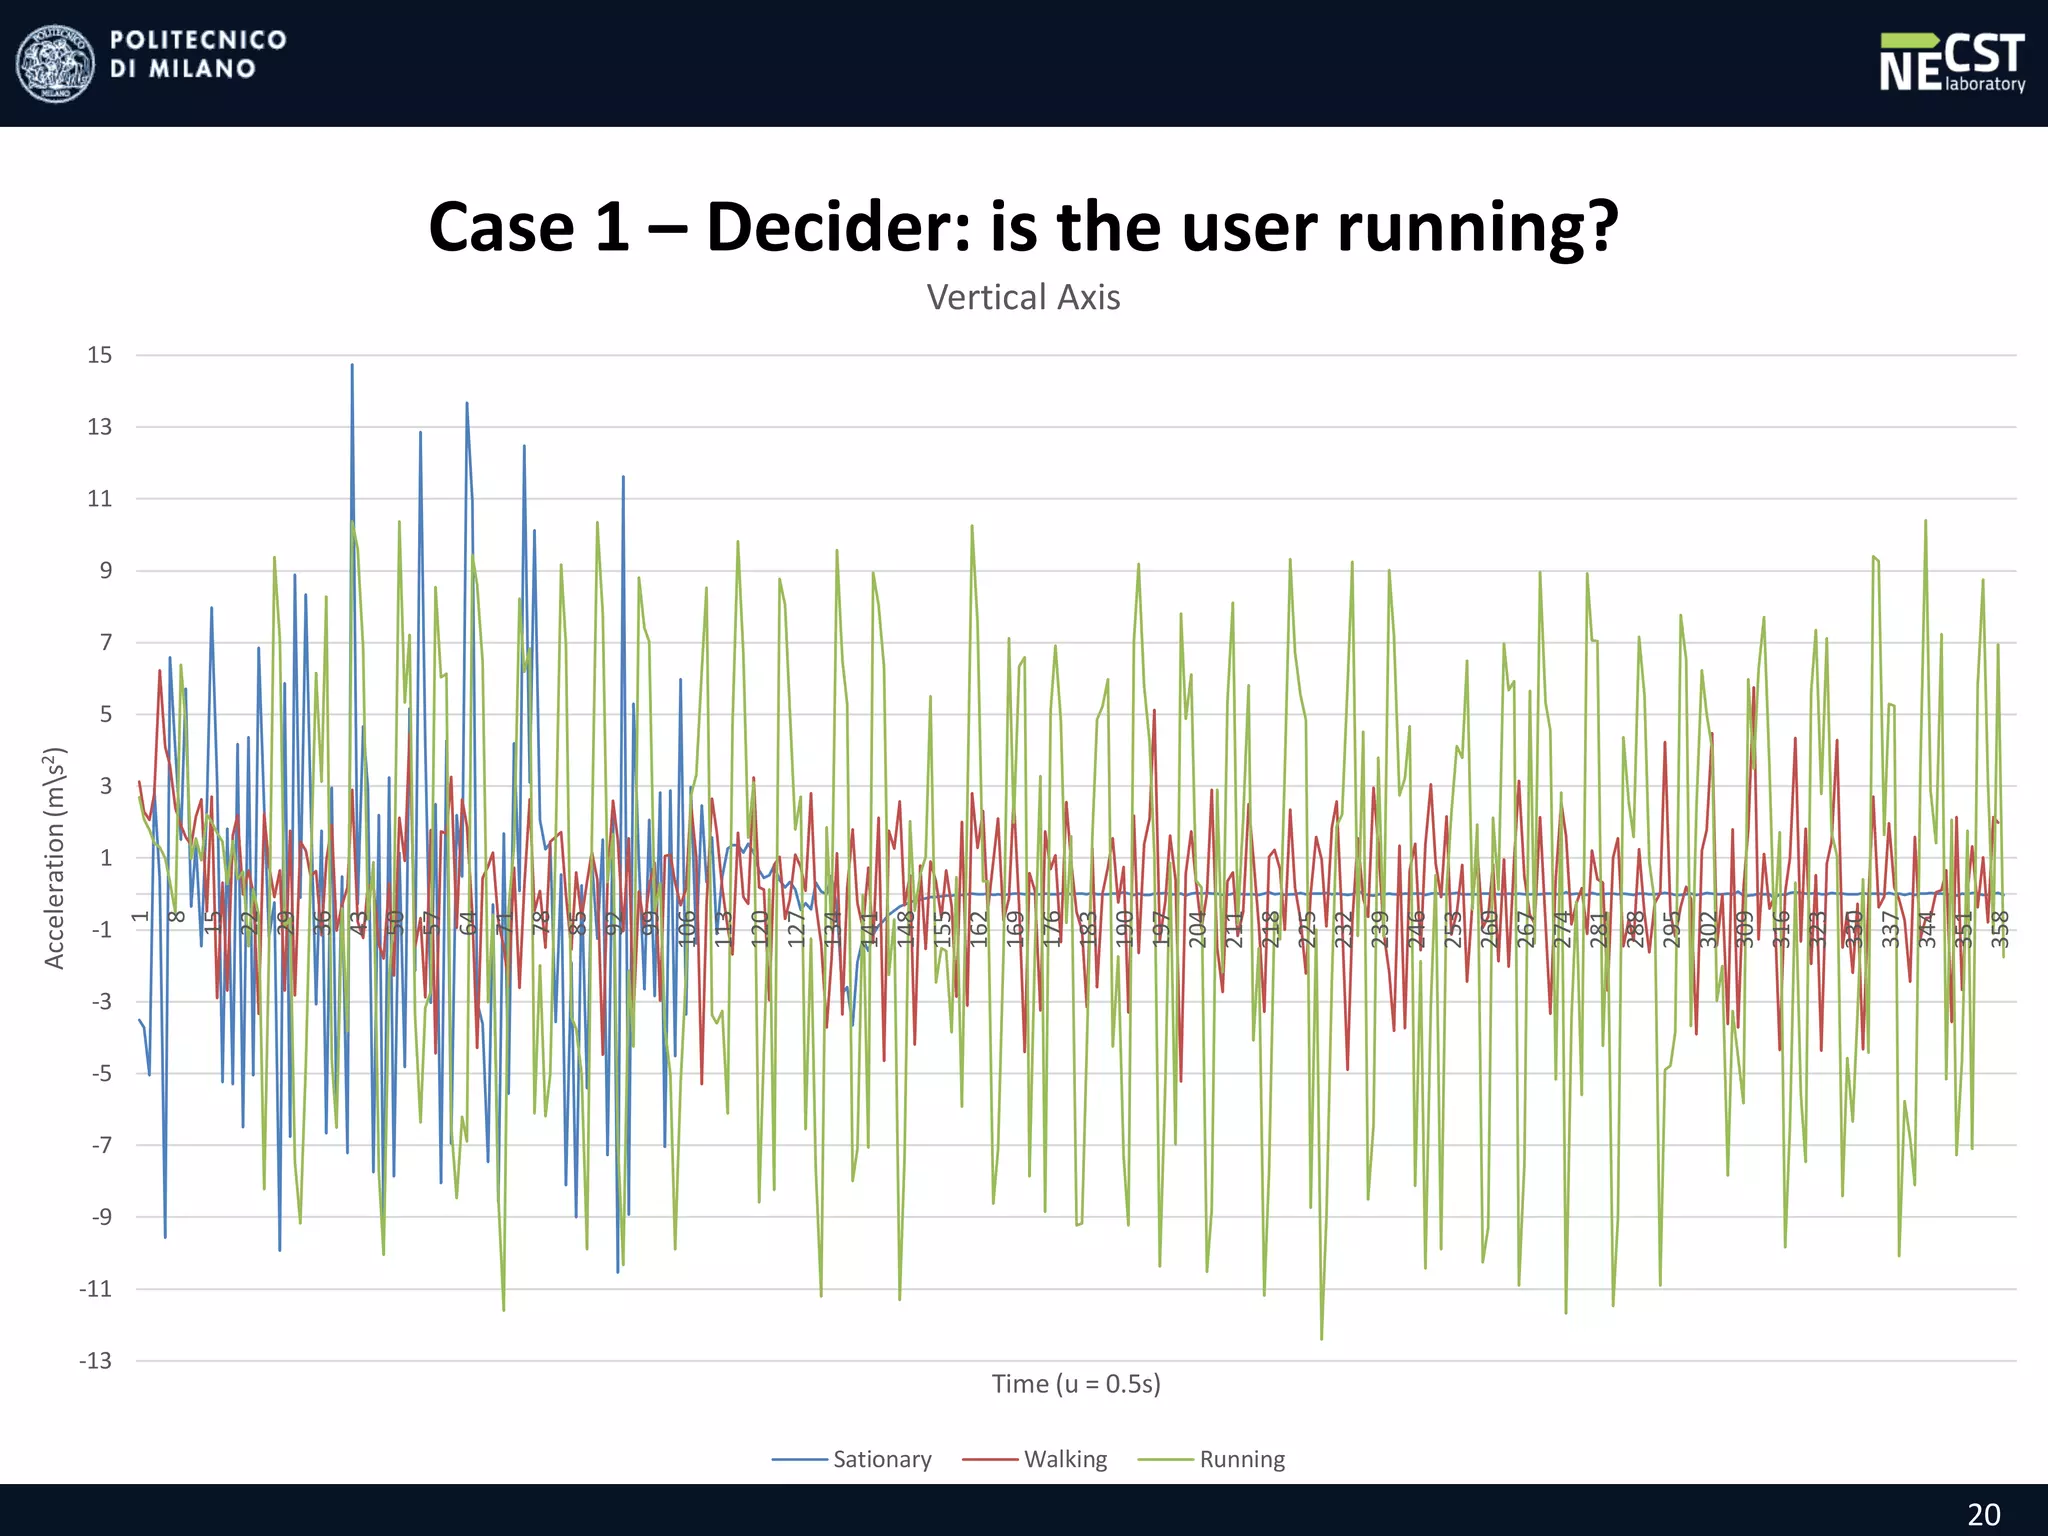Click the red Walking legend line

click(x=990, y=1460)
